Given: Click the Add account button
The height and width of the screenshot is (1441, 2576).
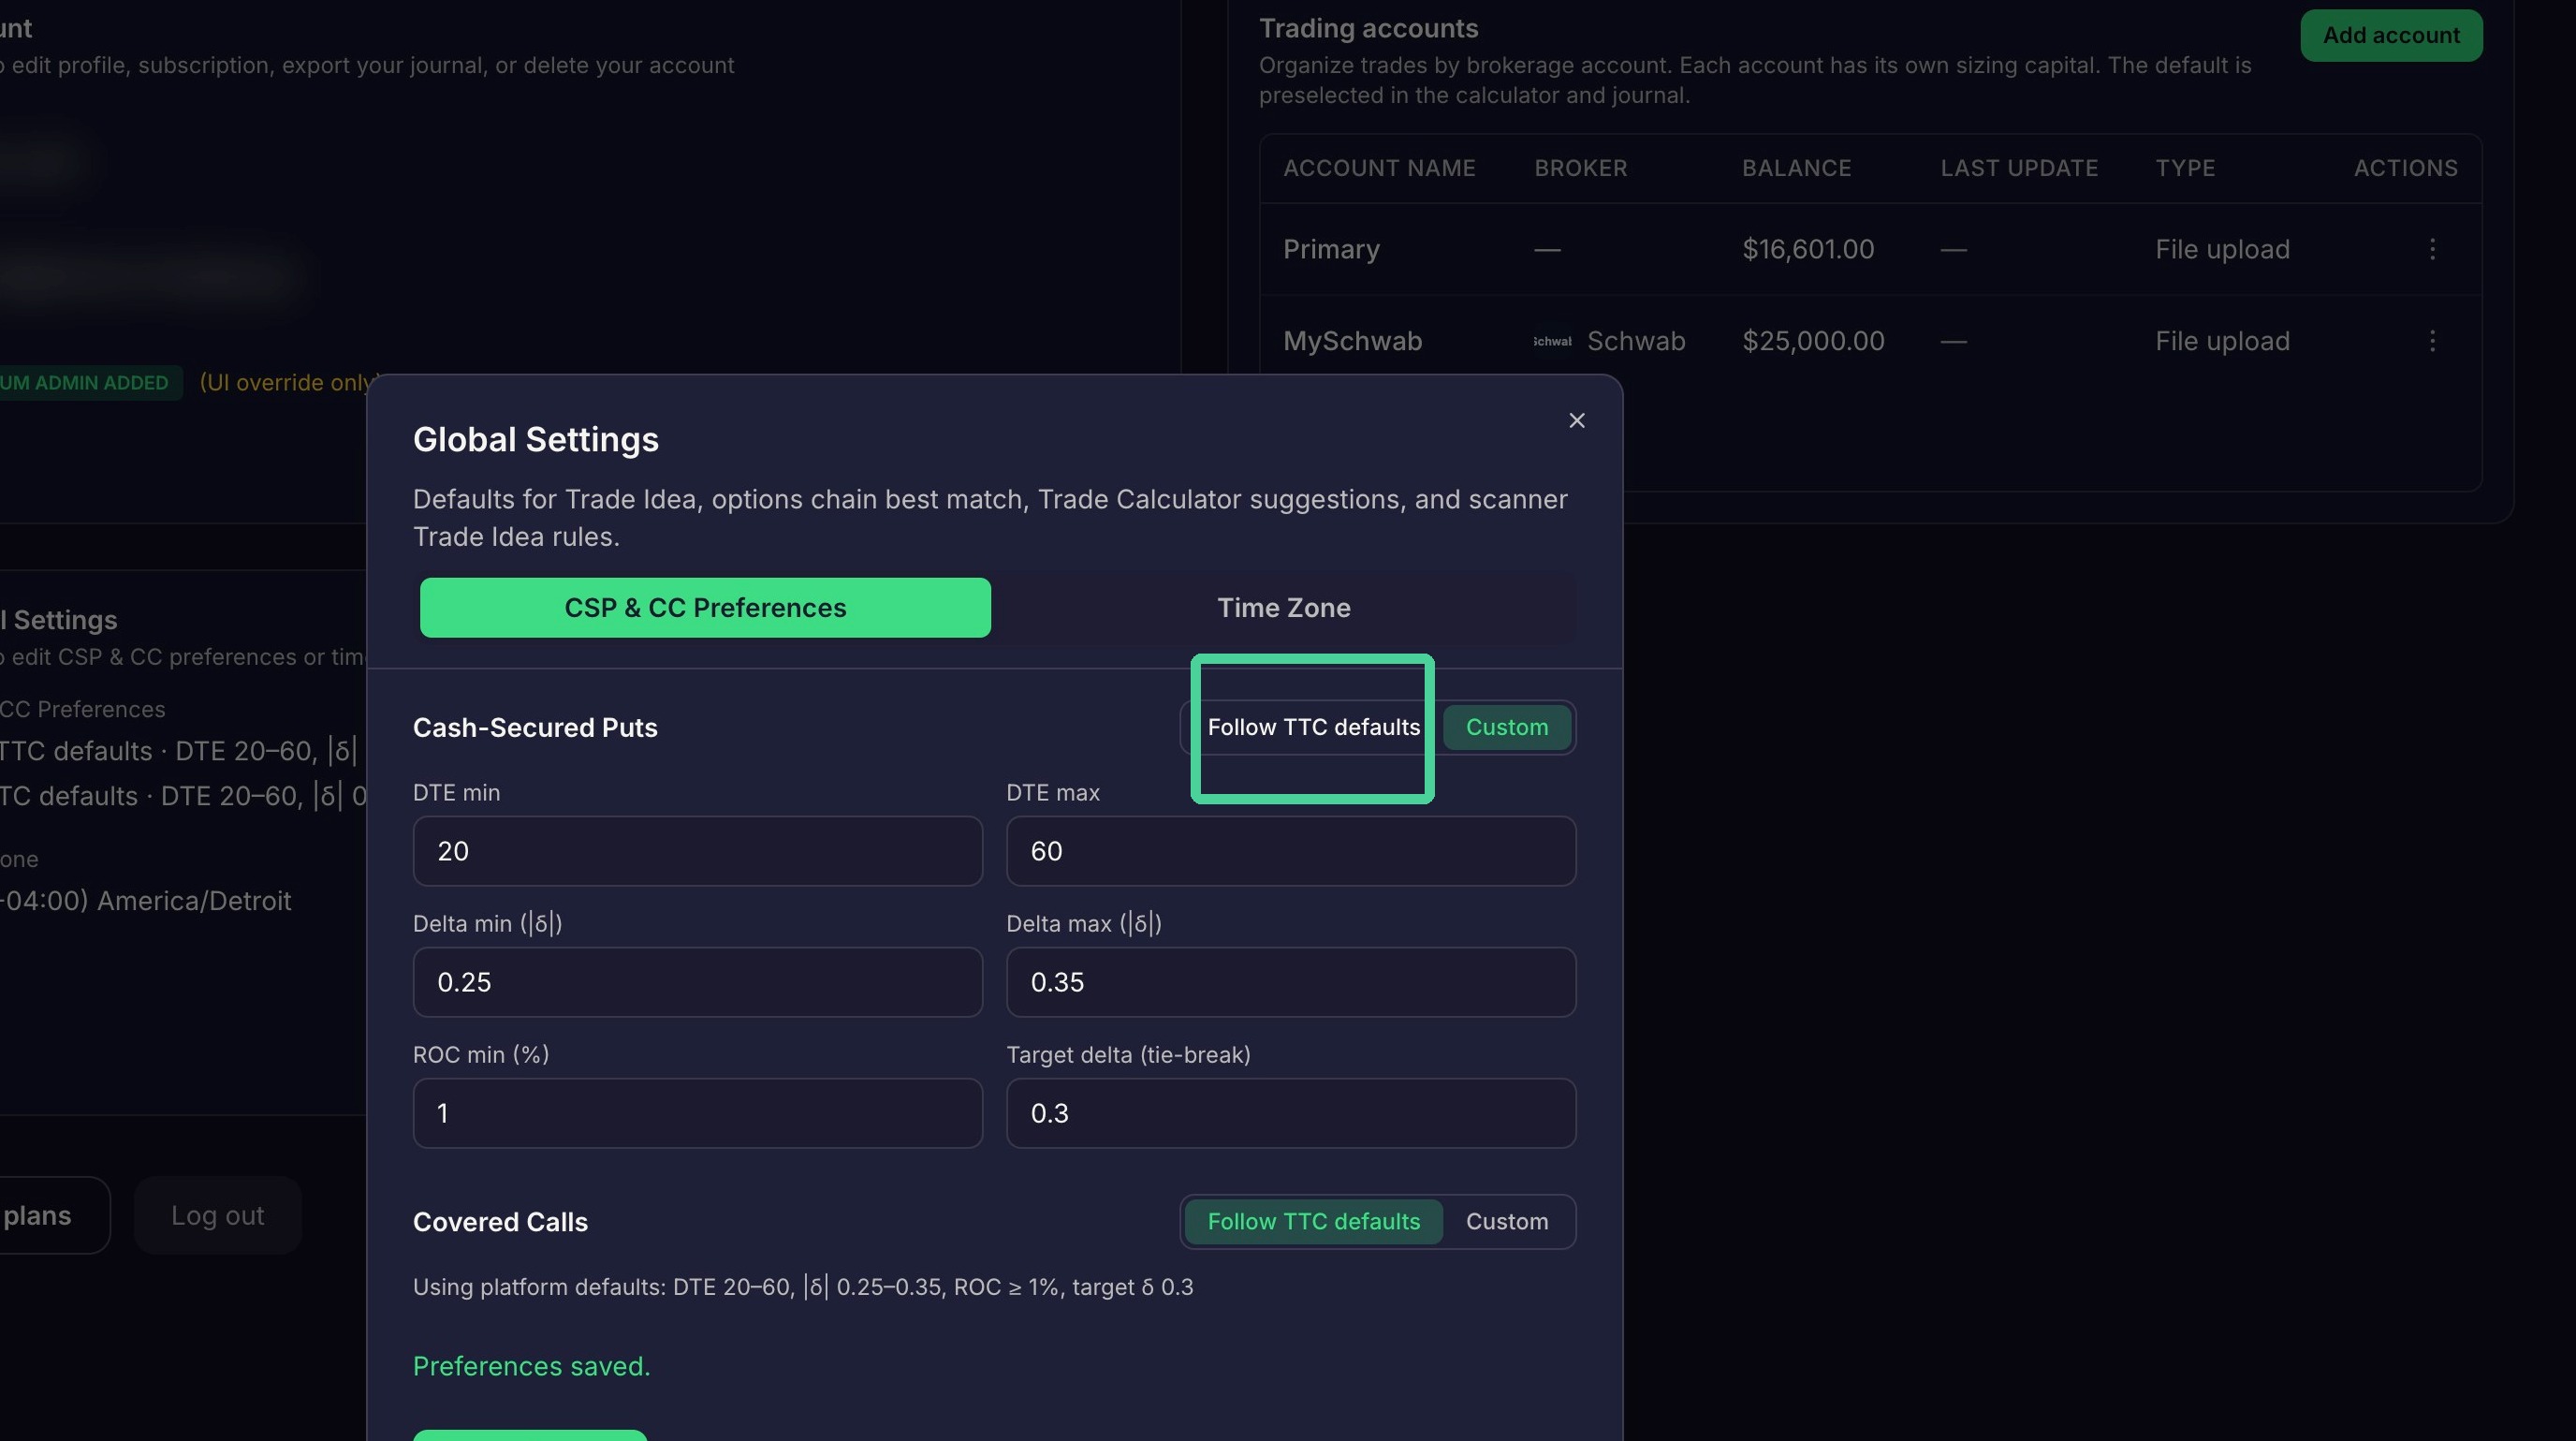Looking at the screenshot, I should 2390,35.
